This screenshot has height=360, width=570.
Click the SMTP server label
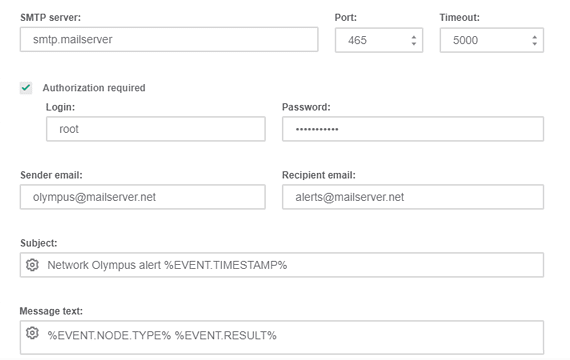tap(51, 17)
